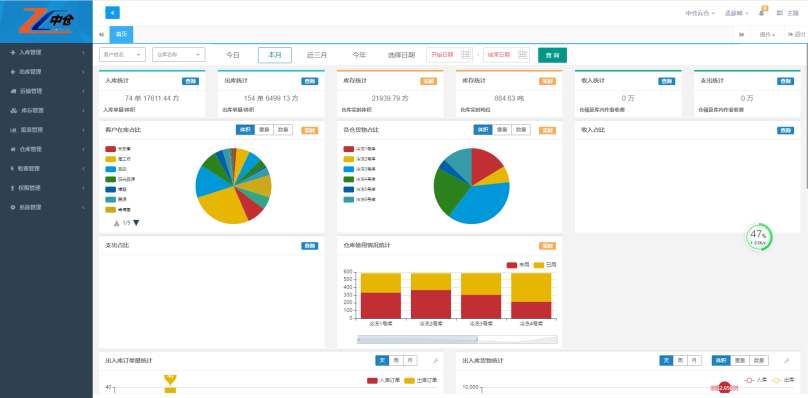Expand 运输管理 using its chevron
Screen dimensions: 808x398
click(83, 91)
